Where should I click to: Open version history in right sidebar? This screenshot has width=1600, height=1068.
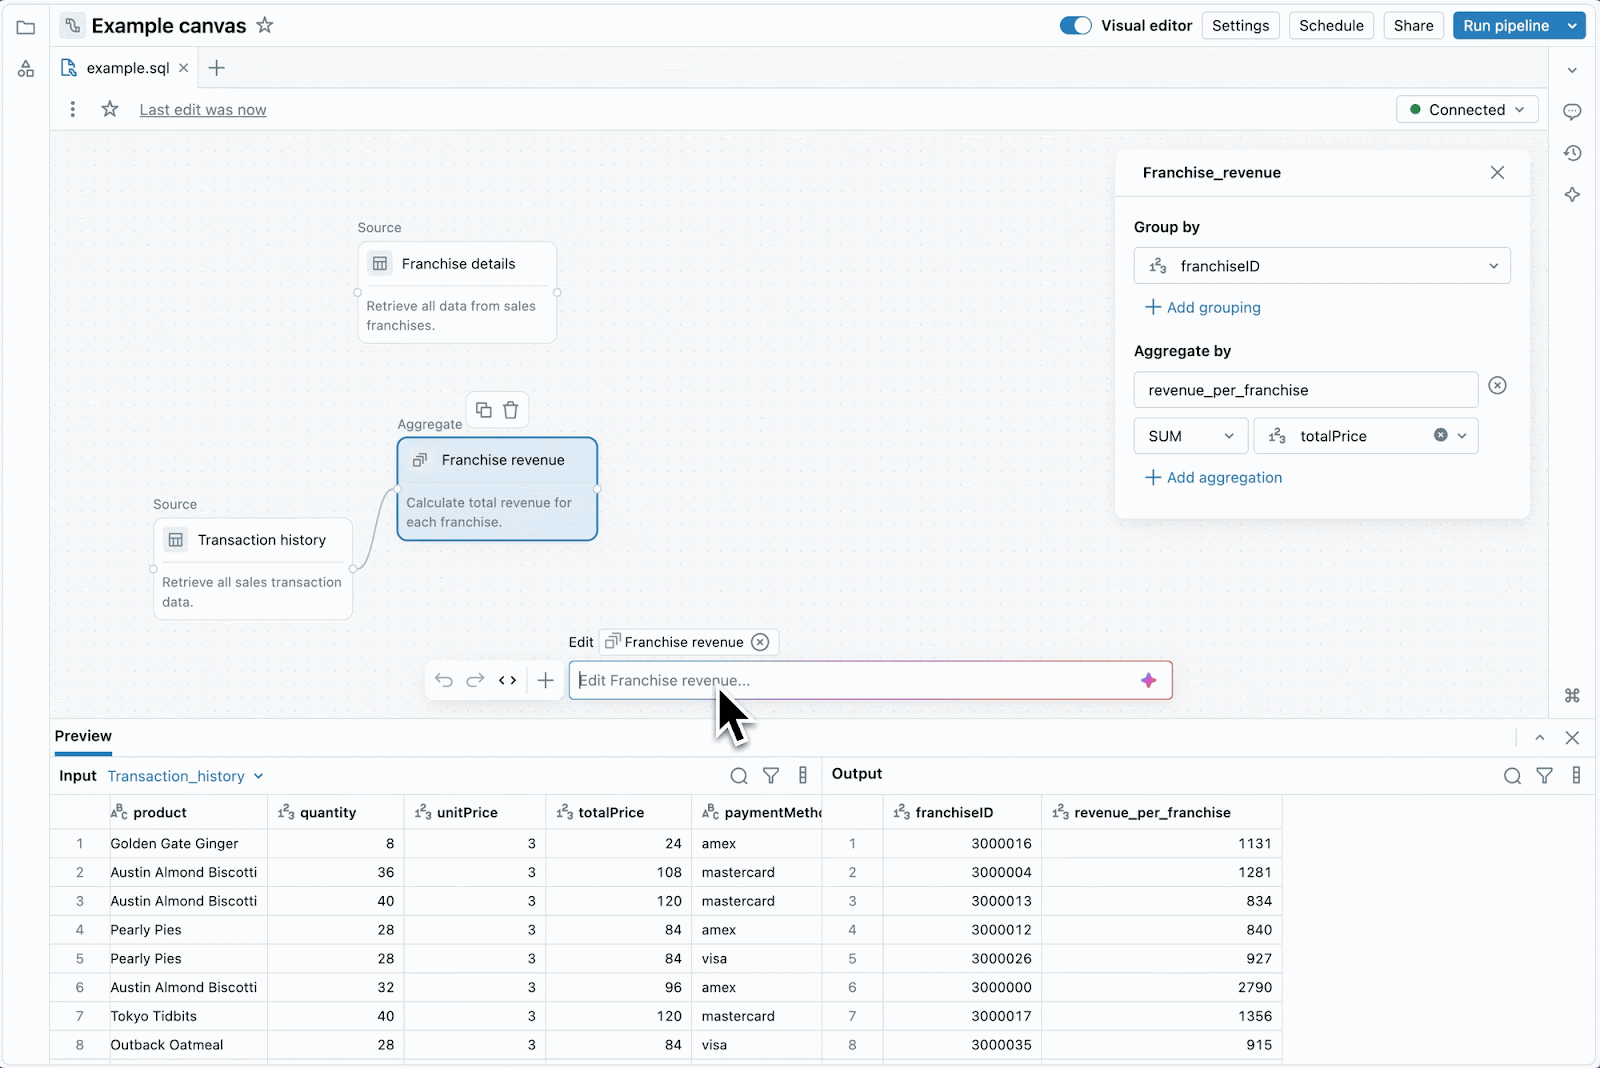pyautogui.click(x=1572, y=153)
